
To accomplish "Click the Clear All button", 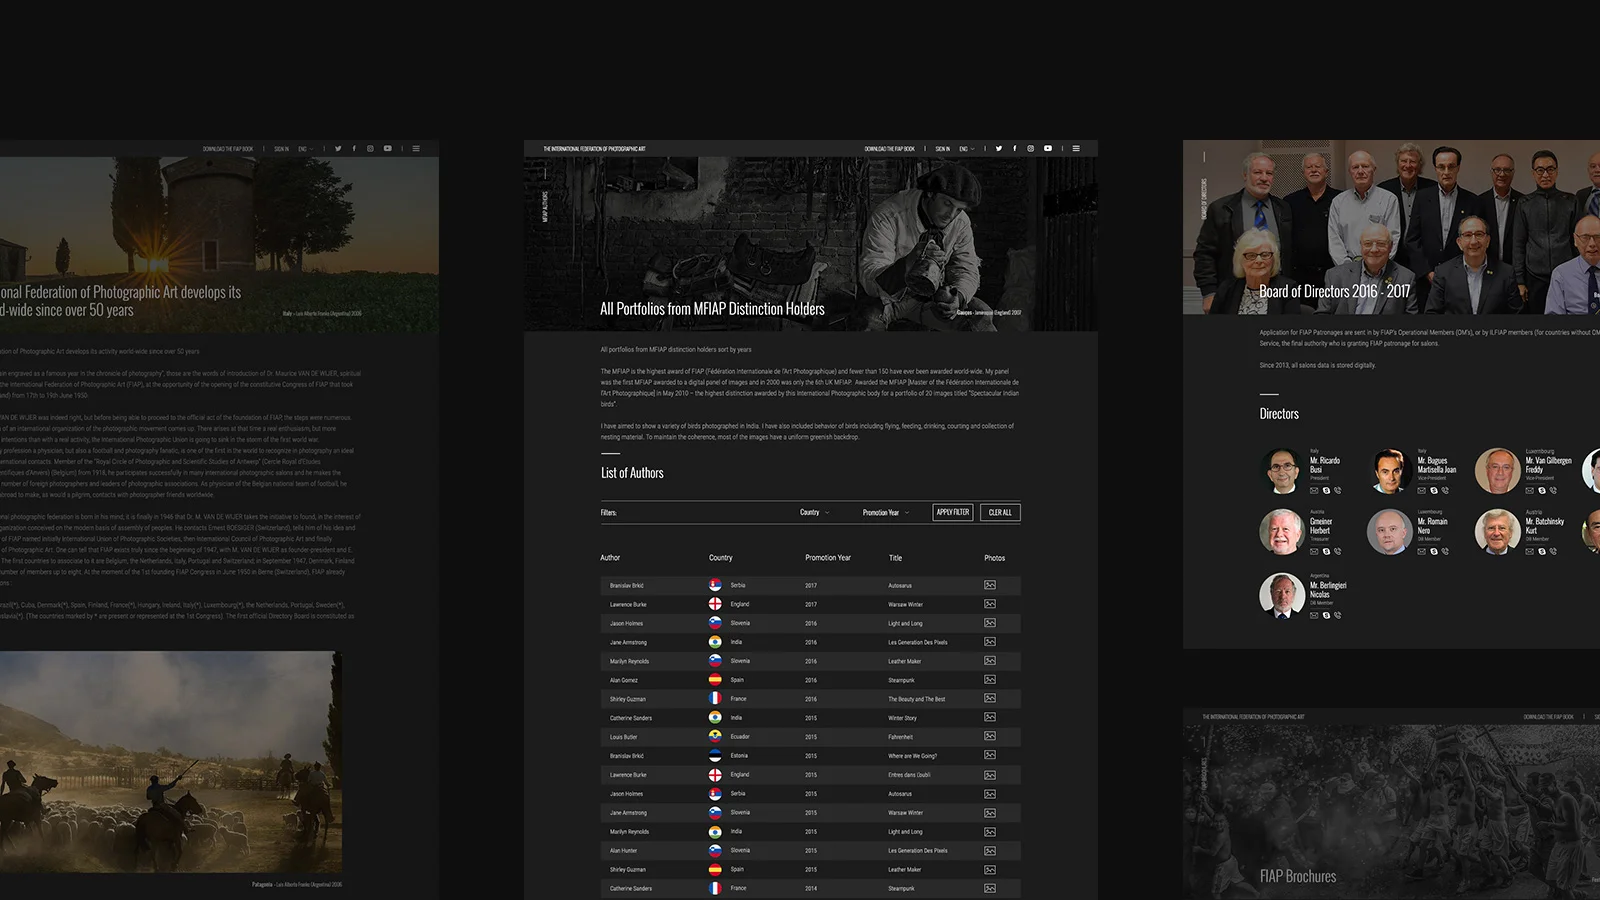I will tap(1000, 512).
